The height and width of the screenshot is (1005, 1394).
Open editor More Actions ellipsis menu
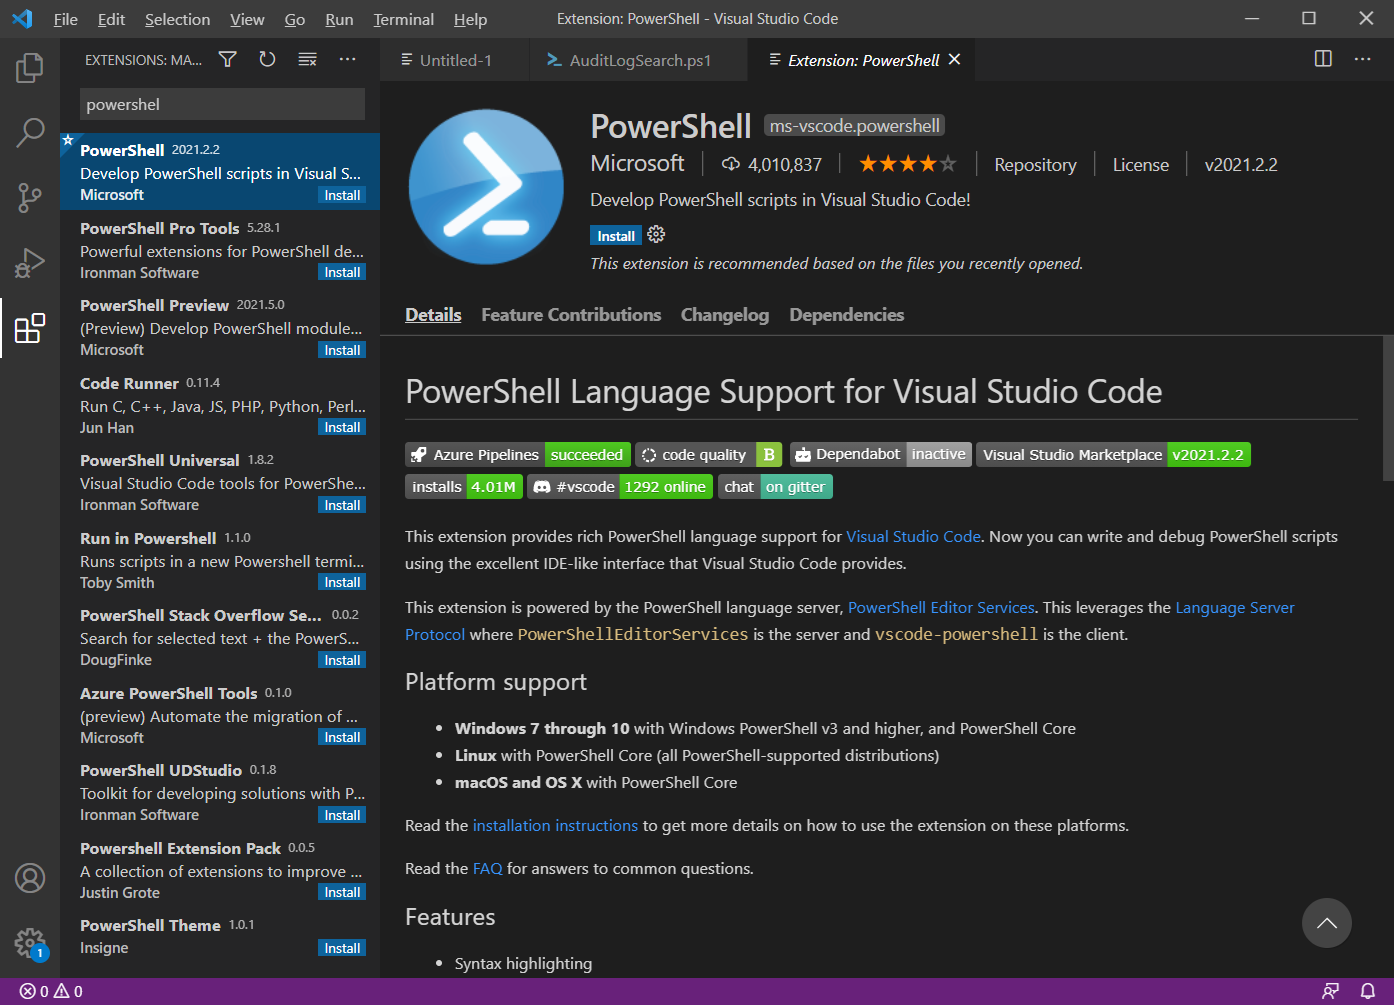pyautogui.click(x=1362, y=59)
